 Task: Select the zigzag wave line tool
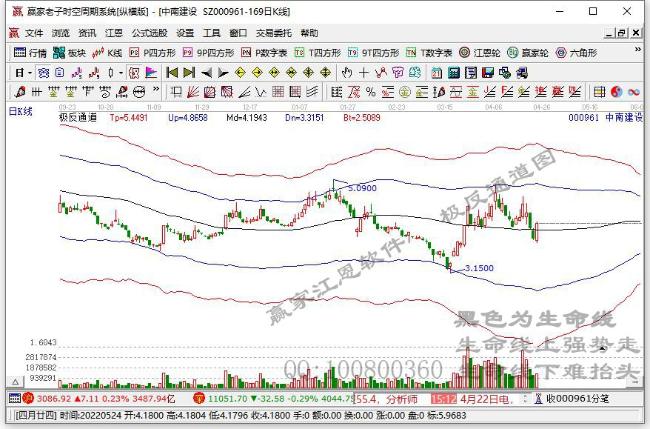[x=261, y=92]
